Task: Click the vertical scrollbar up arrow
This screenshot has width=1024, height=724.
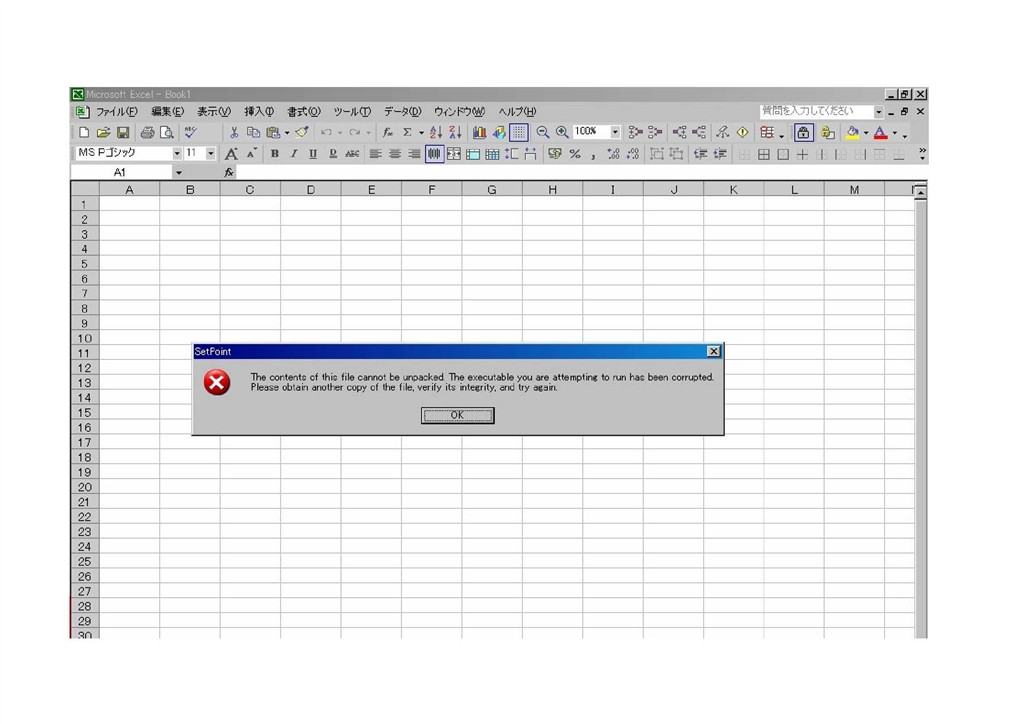Action: pos(921,193)
